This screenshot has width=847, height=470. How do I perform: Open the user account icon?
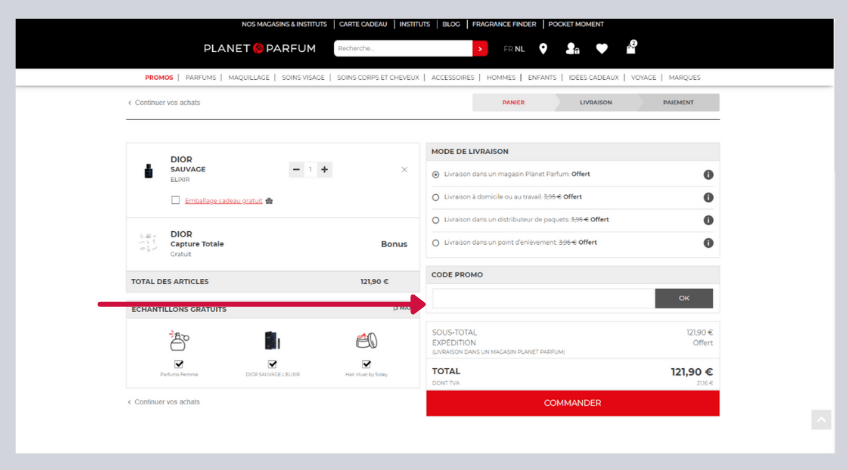coord(572,48)
